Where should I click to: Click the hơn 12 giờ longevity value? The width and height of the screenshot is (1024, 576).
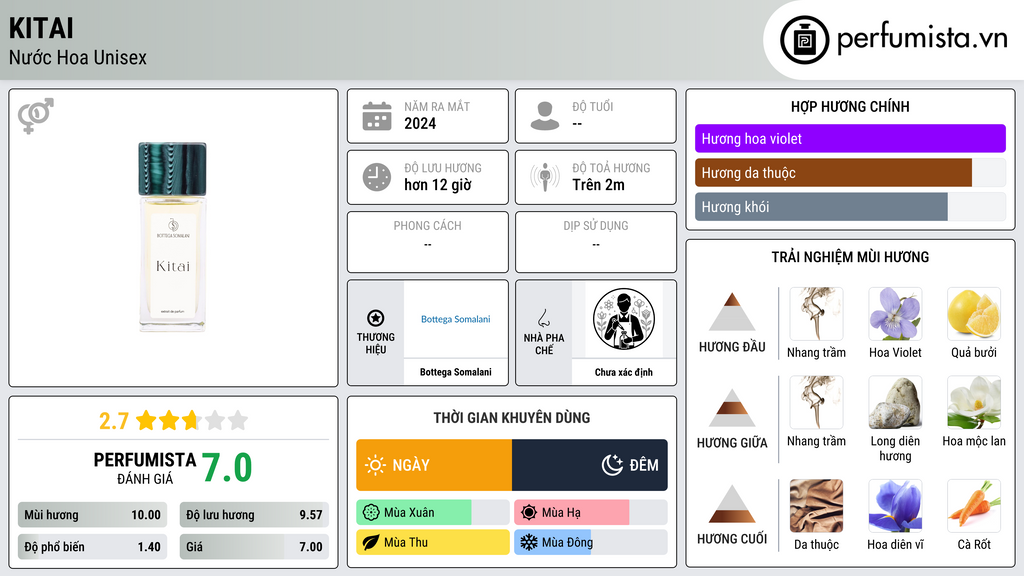click(x=438, y=185)
